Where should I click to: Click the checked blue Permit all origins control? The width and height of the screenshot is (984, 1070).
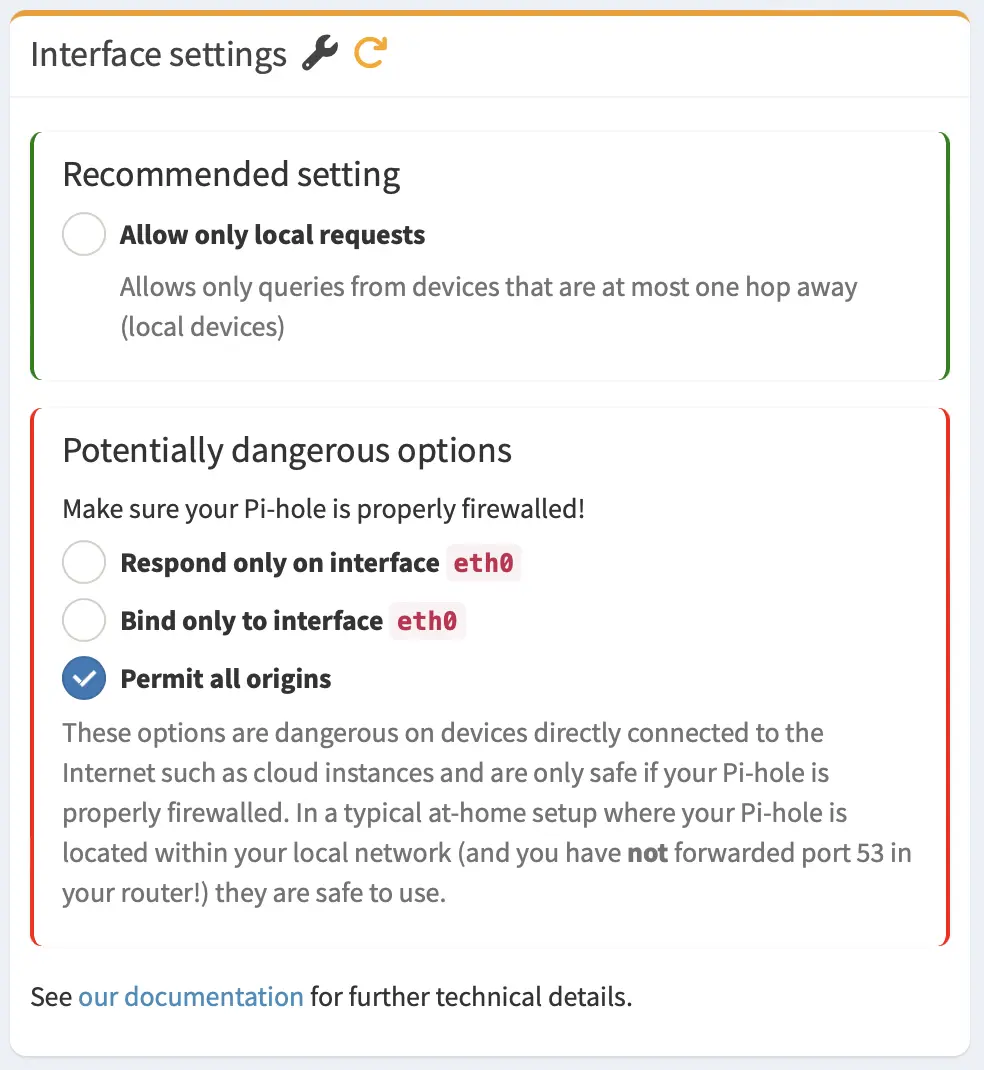coord(84,678)
